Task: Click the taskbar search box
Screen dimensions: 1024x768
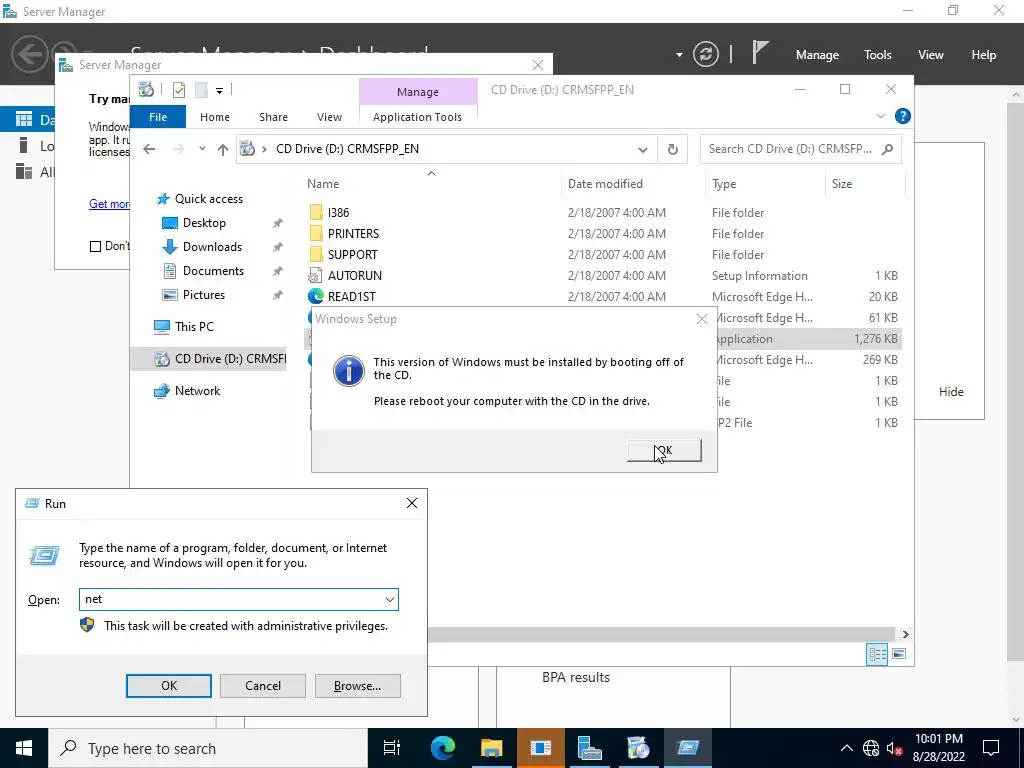Action: 208,748
